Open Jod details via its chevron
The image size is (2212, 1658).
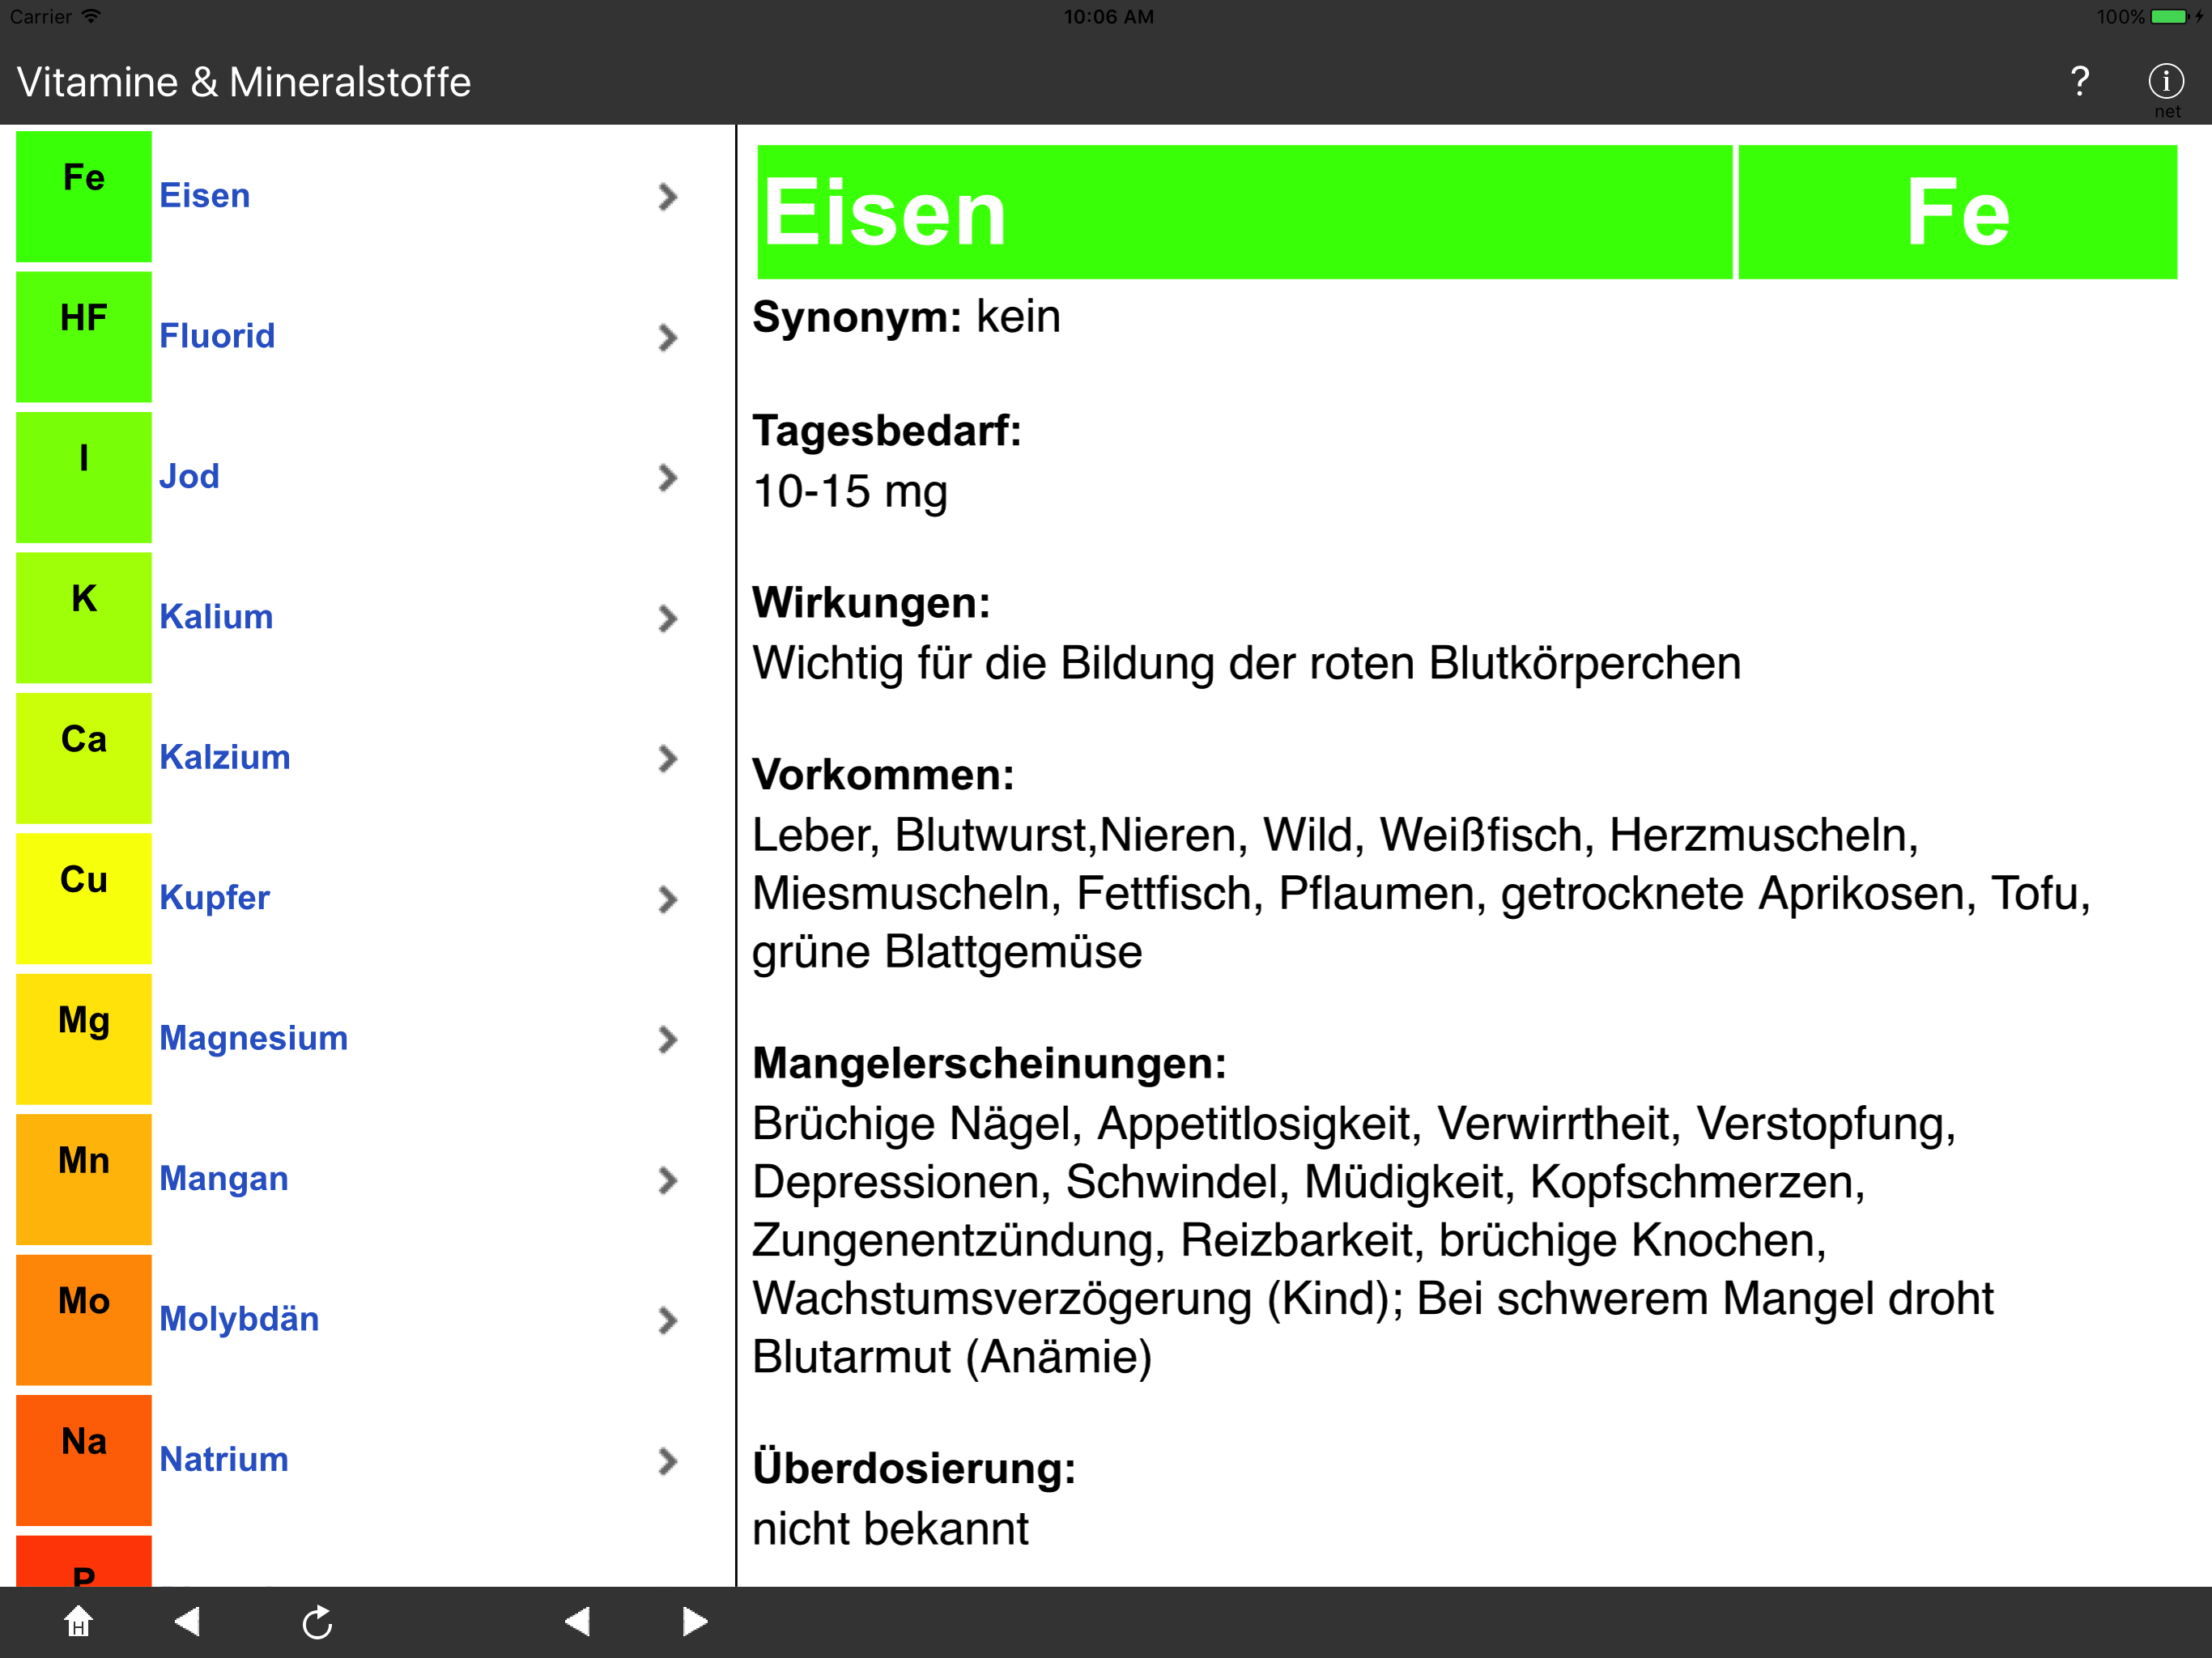pyautogui.click(x=668, y=477)
